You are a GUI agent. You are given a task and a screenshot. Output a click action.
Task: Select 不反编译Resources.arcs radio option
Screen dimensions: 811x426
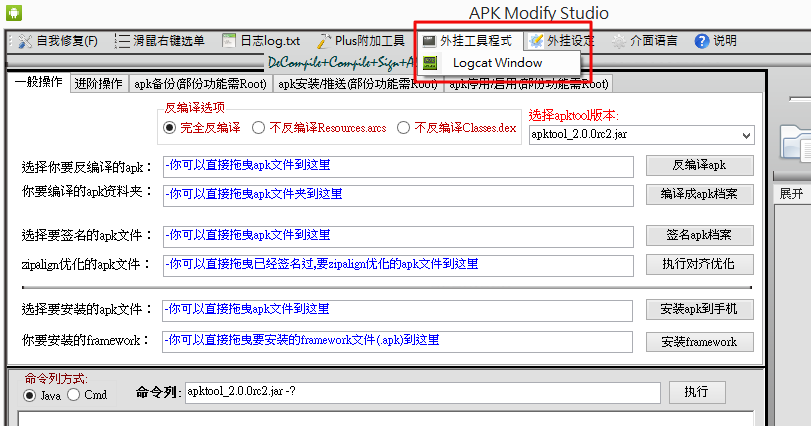[259, 128]
